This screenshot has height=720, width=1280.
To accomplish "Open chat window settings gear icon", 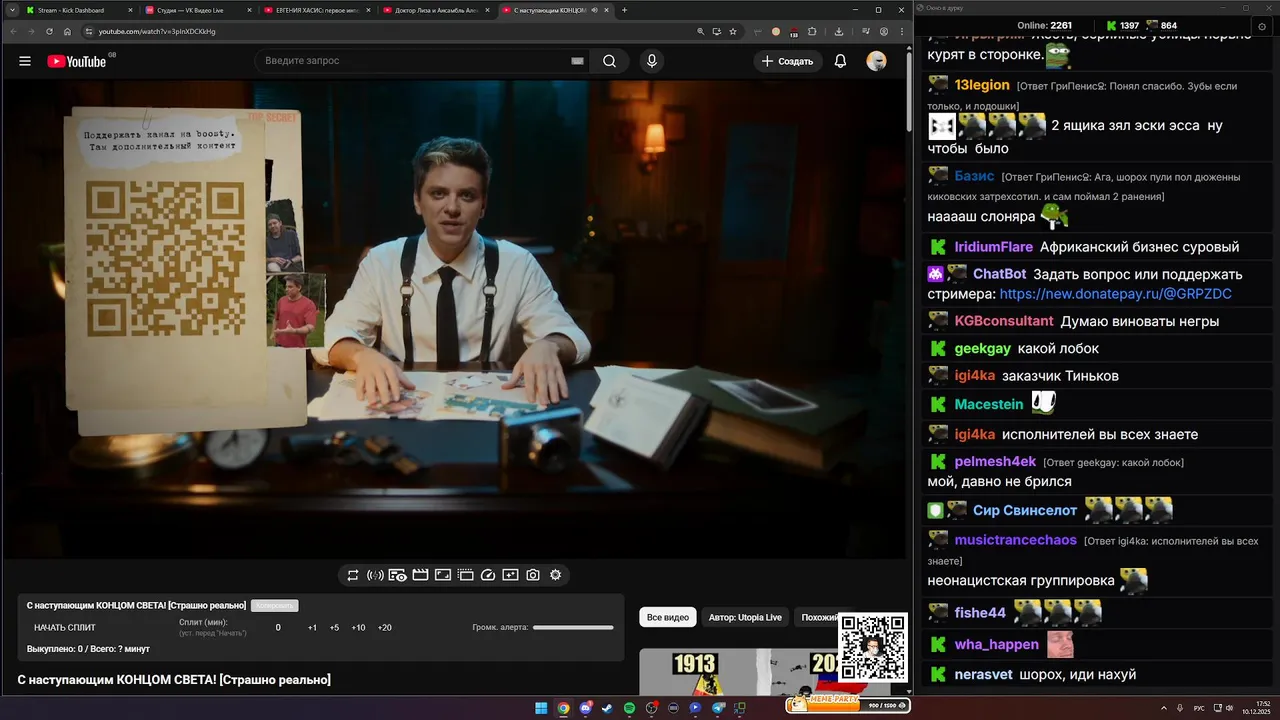I will [1262, 26].
